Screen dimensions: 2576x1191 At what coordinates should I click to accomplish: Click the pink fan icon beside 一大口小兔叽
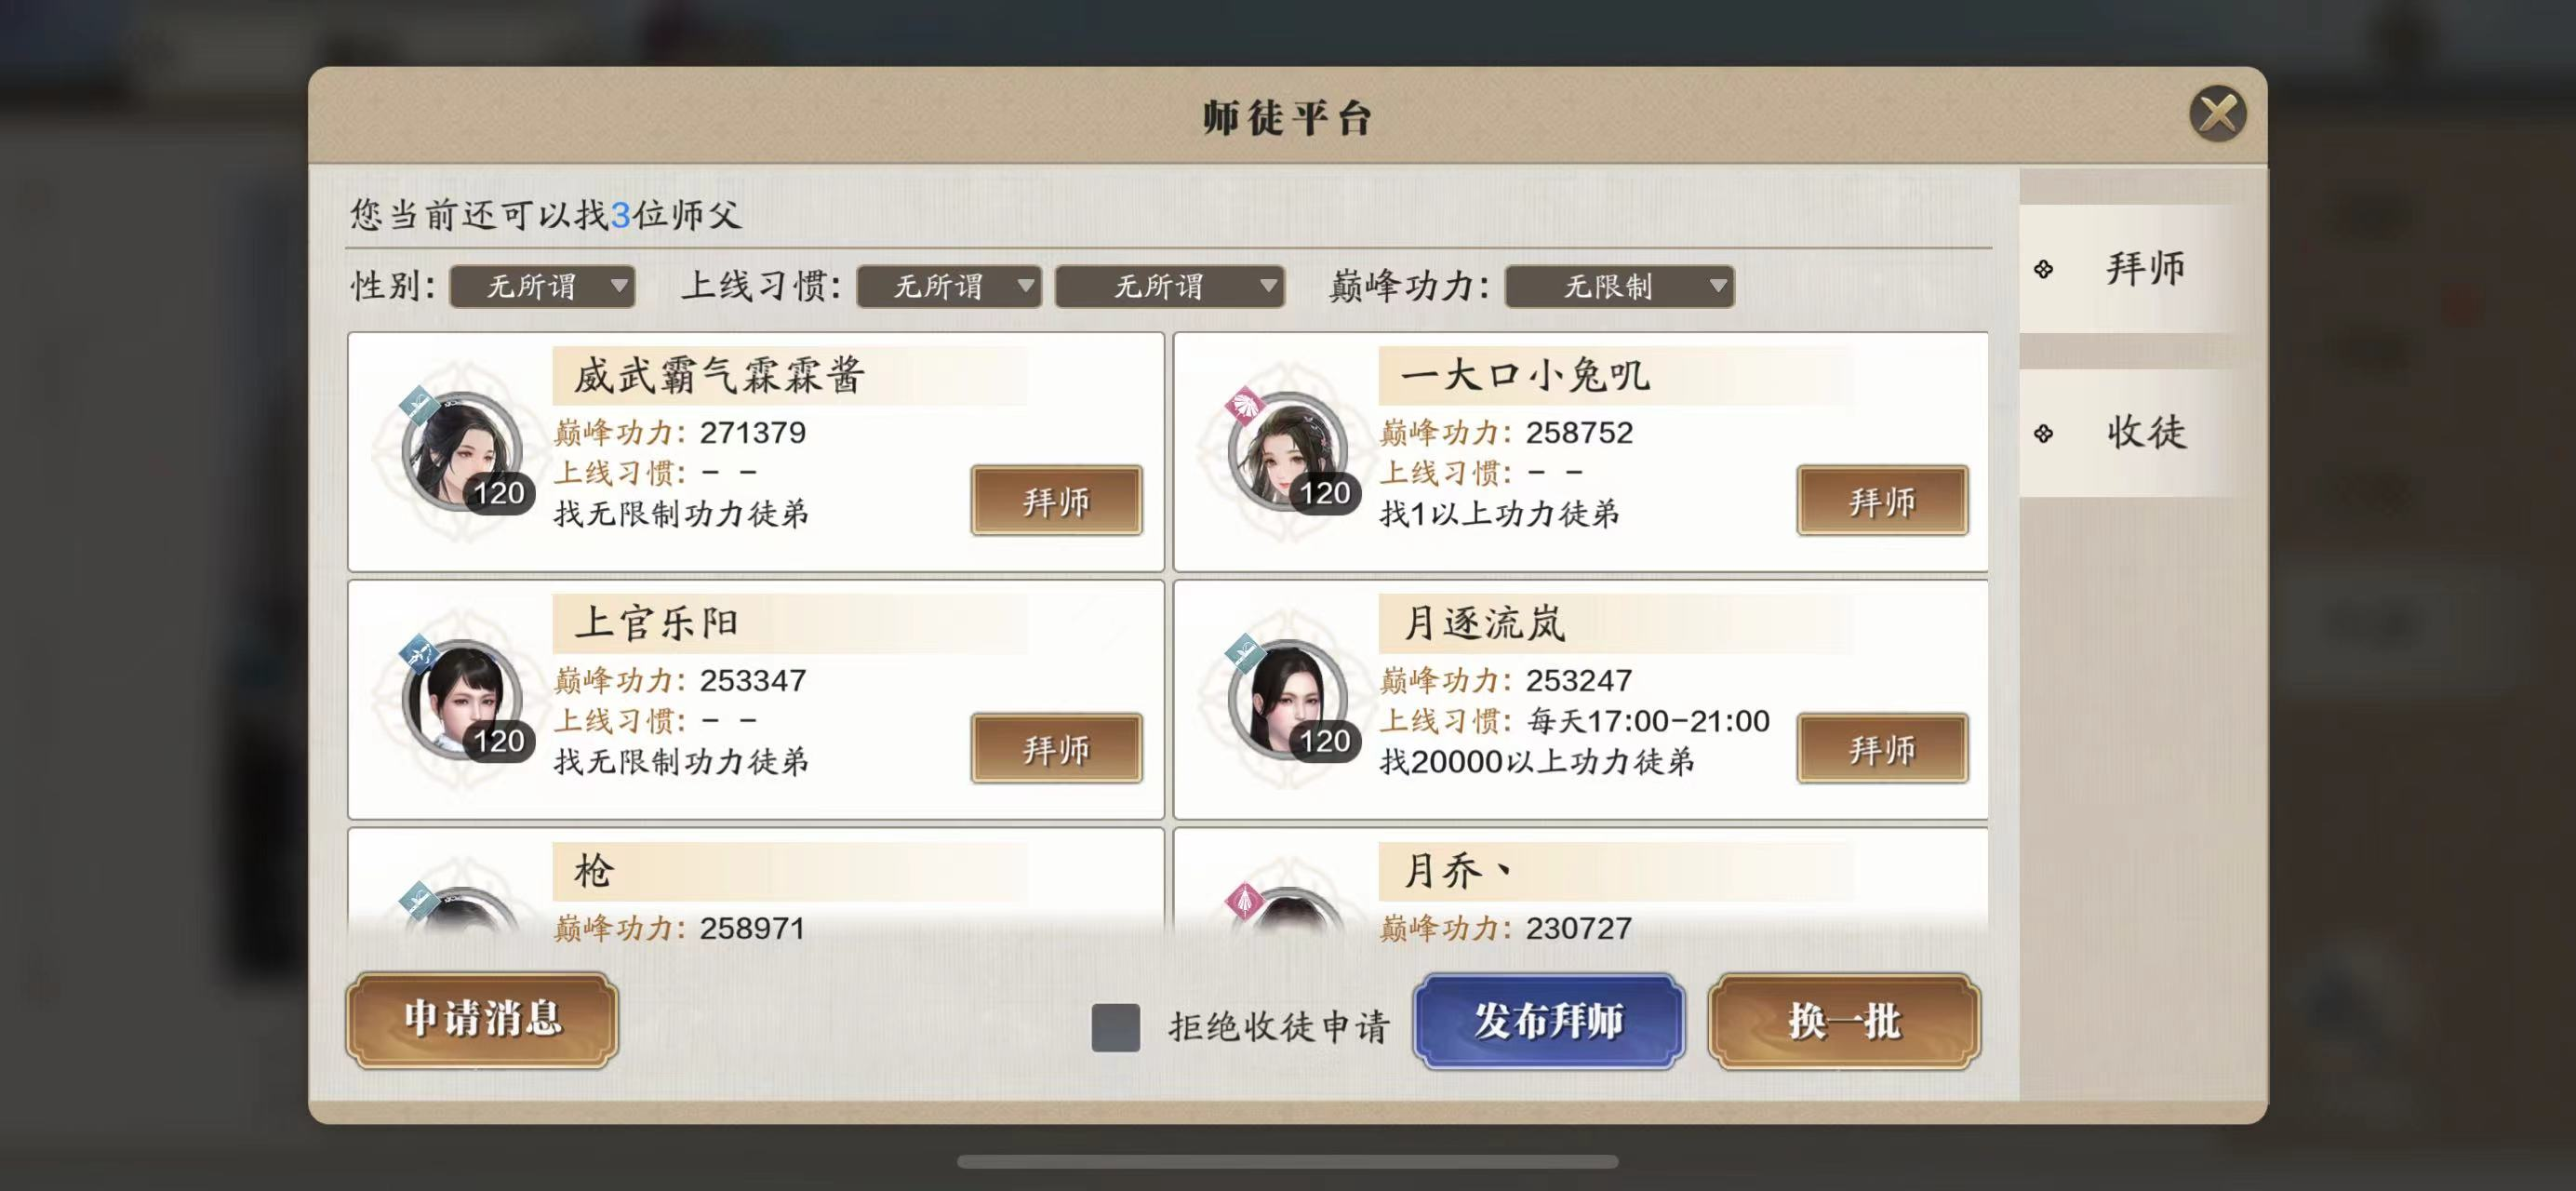point(1245,407)
